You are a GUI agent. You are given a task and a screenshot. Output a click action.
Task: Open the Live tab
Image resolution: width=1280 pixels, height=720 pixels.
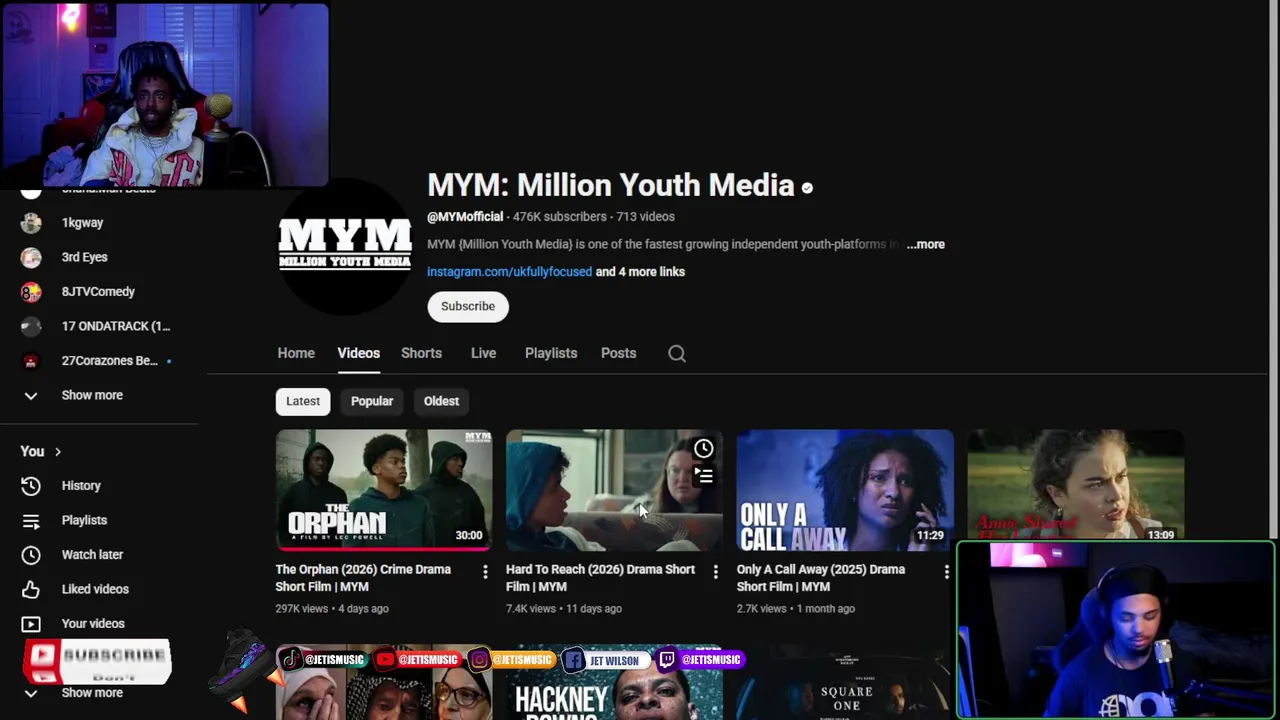[483, 353]
